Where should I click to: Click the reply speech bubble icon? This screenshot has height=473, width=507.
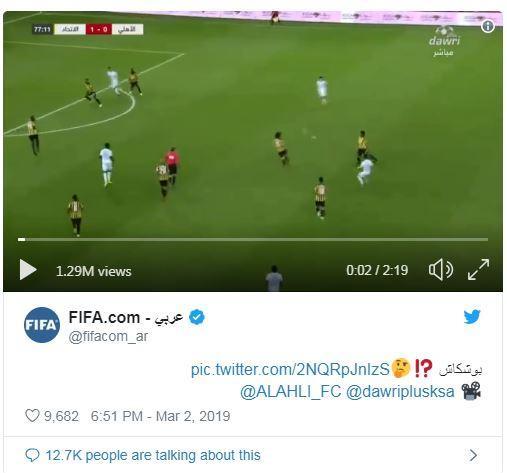32,455
